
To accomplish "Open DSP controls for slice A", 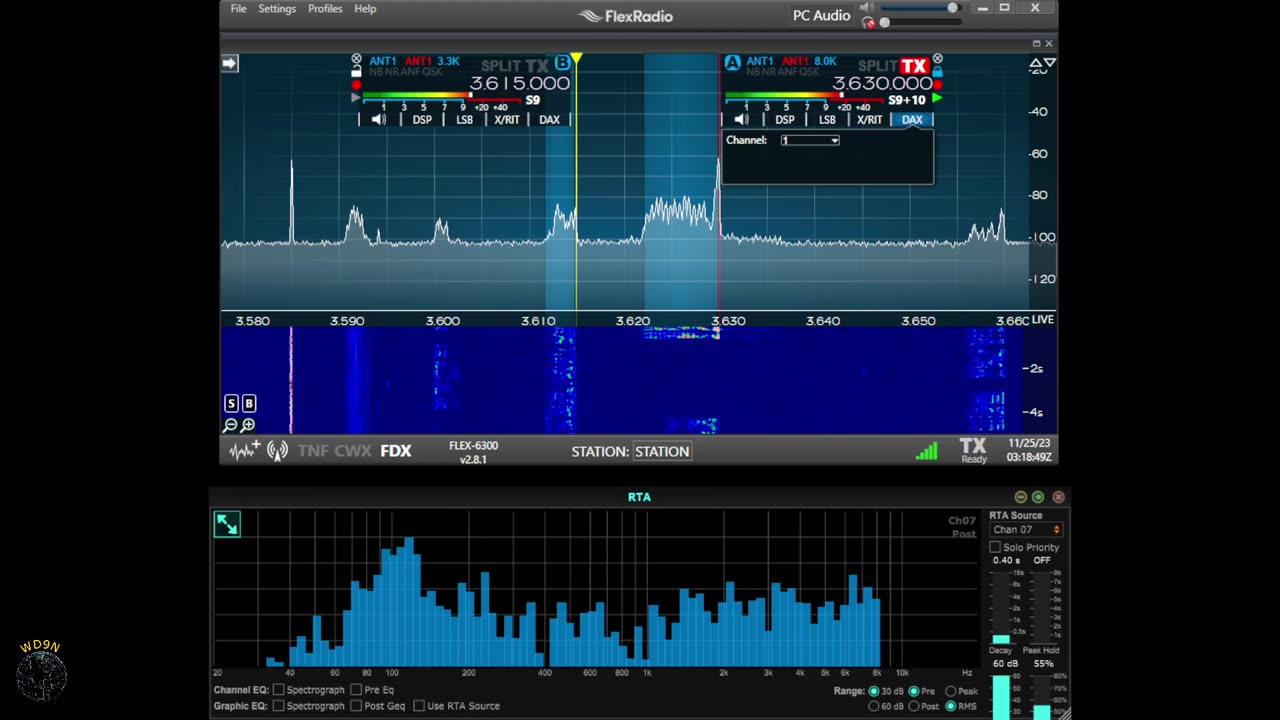I will [785, 120].
